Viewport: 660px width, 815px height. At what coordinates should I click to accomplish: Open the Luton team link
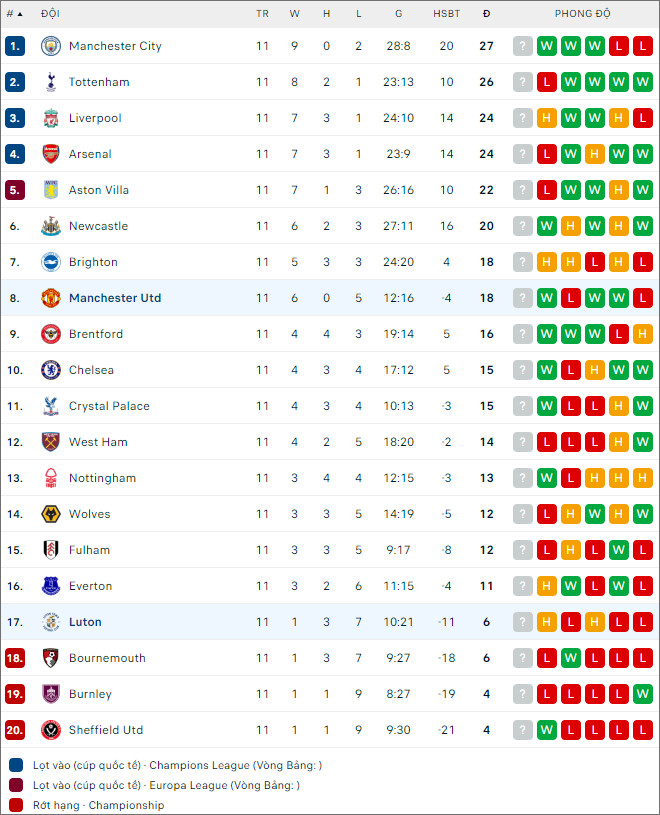point(85,622)
